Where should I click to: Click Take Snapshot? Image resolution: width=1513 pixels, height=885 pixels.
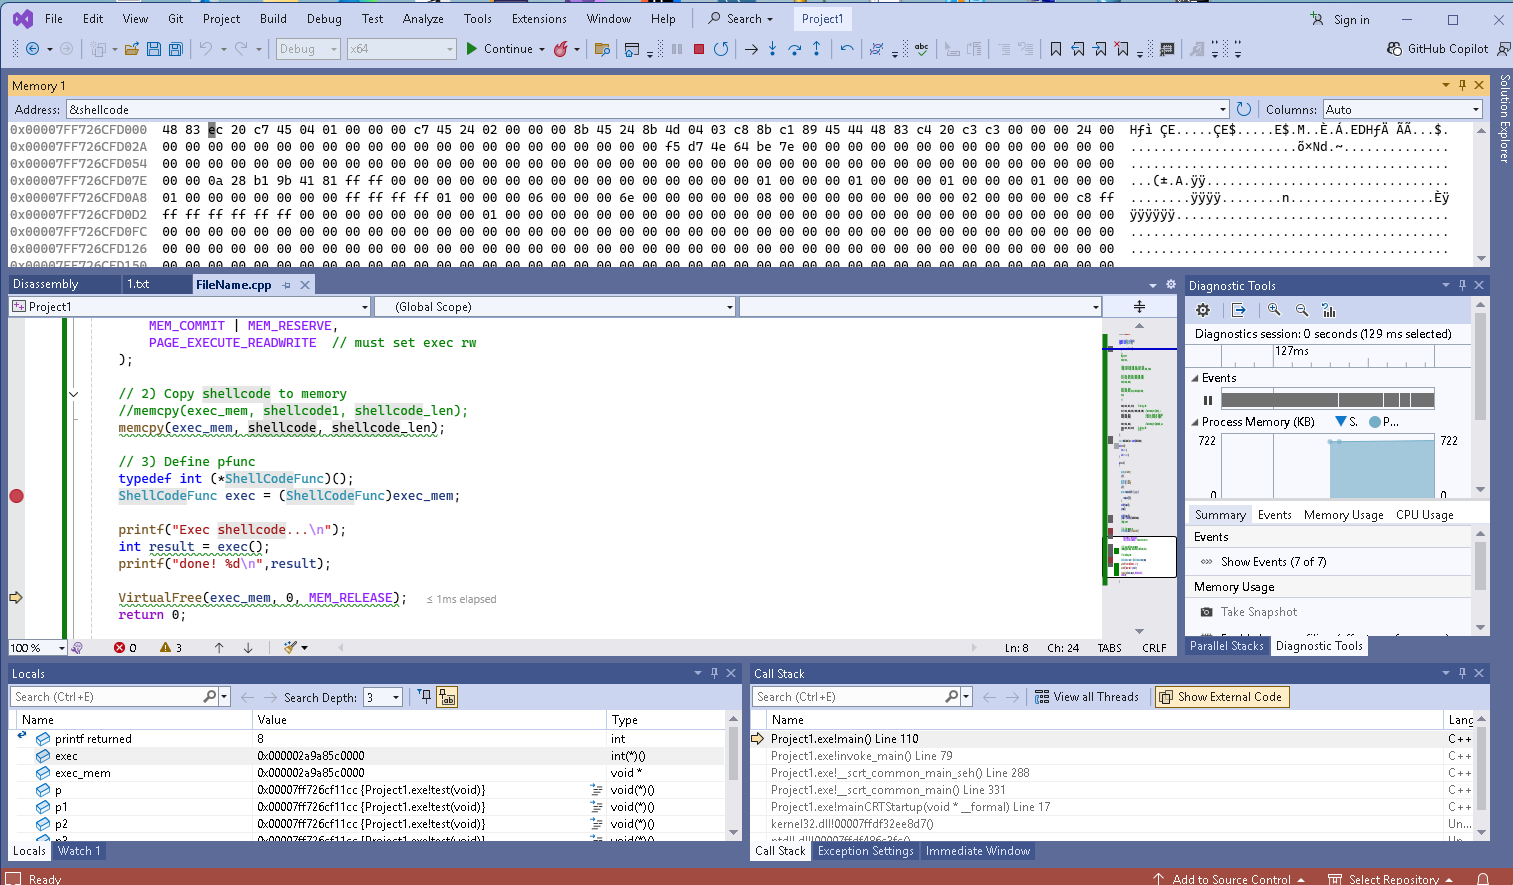point(1258,612)
